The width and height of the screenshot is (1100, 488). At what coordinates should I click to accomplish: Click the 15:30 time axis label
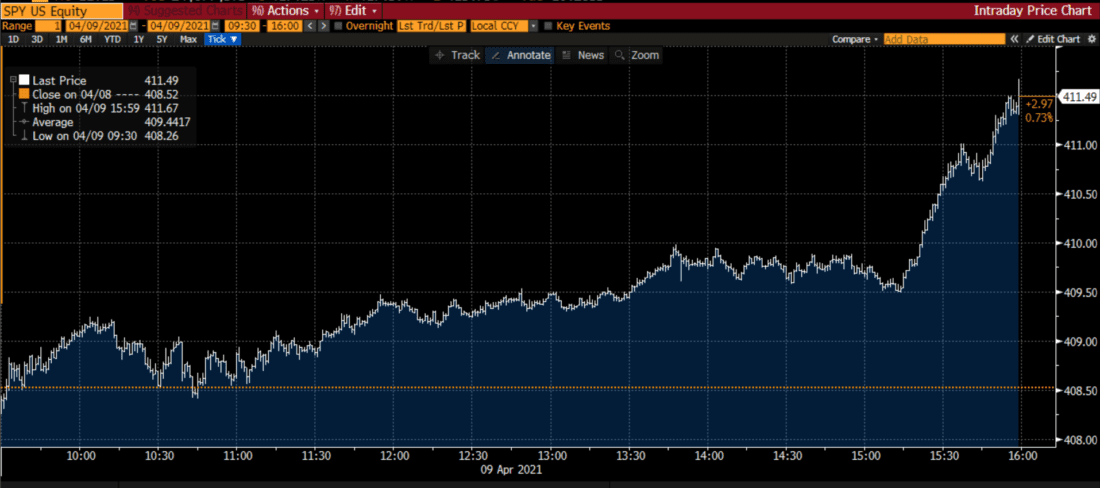click(942, 455)
